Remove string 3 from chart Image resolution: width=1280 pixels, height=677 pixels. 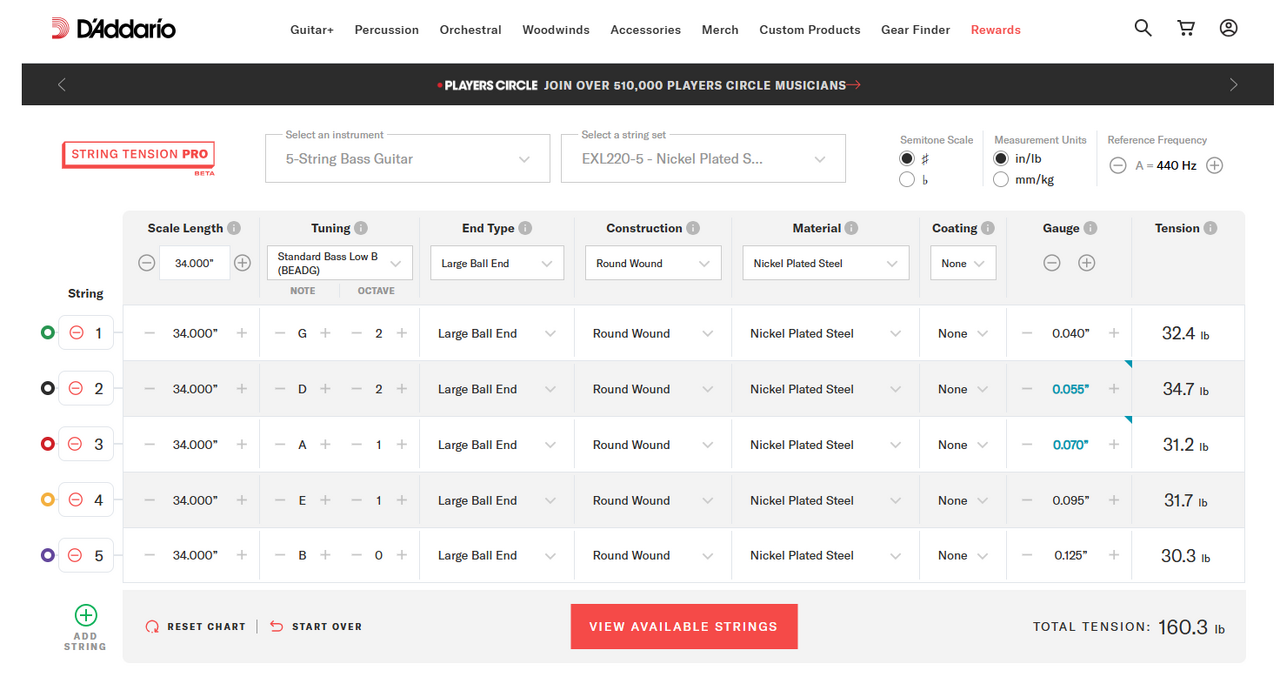coord(76,444)
